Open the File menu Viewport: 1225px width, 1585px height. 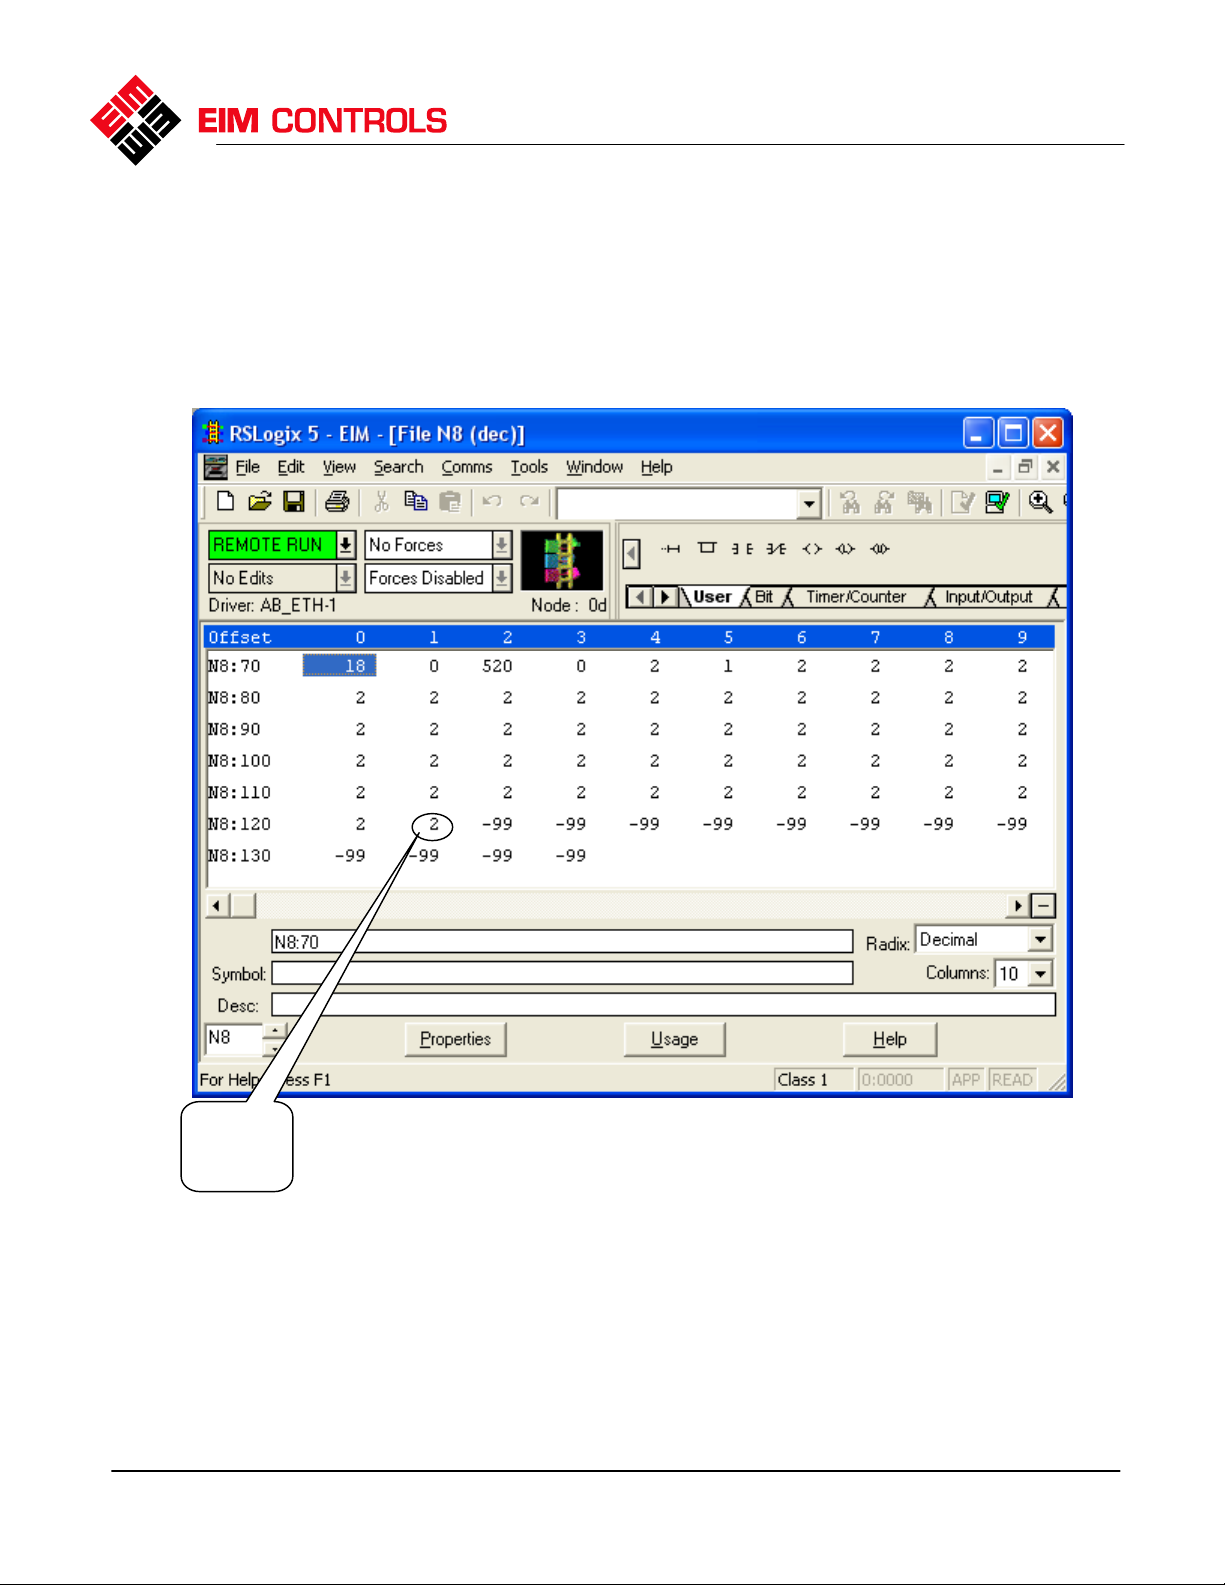pyautogui.click(x=247, y=467)
